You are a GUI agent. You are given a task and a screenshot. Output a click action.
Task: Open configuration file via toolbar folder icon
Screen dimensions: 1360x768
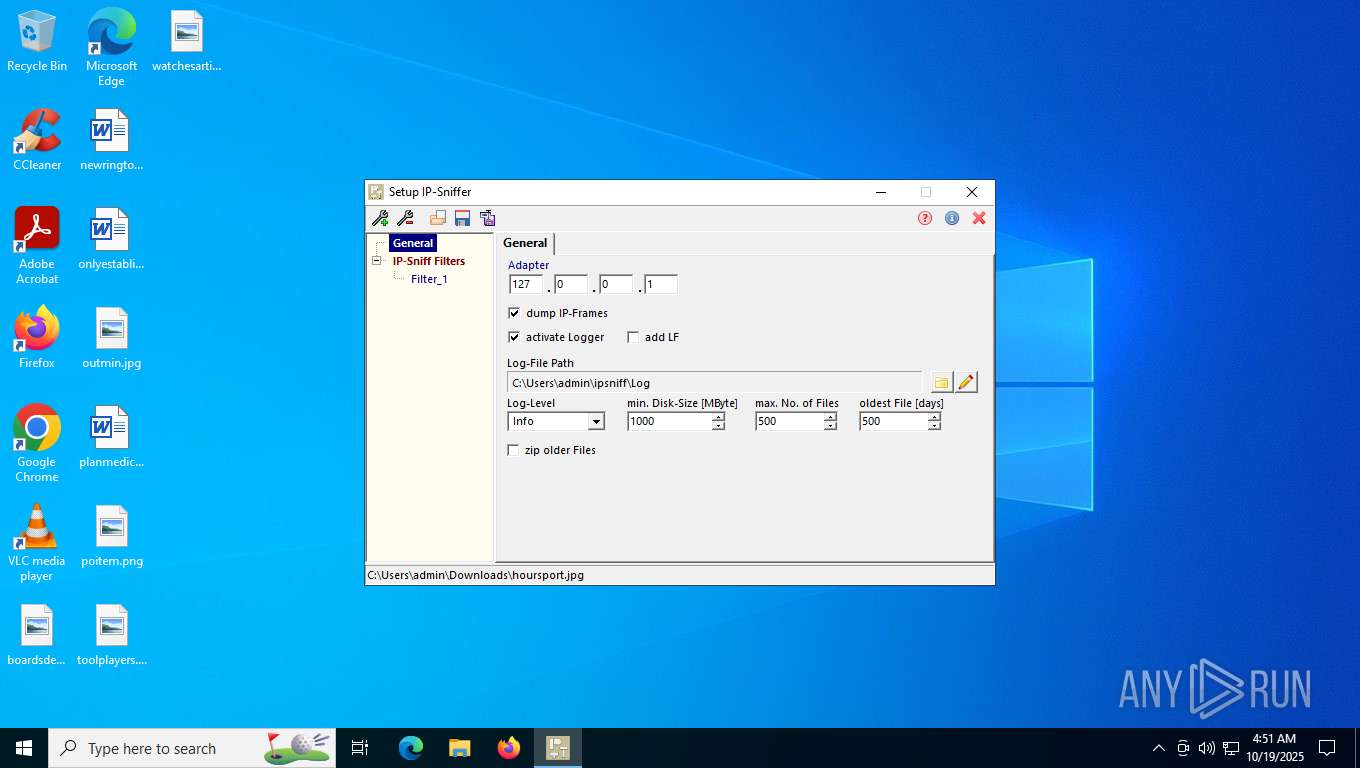(438, 218)
